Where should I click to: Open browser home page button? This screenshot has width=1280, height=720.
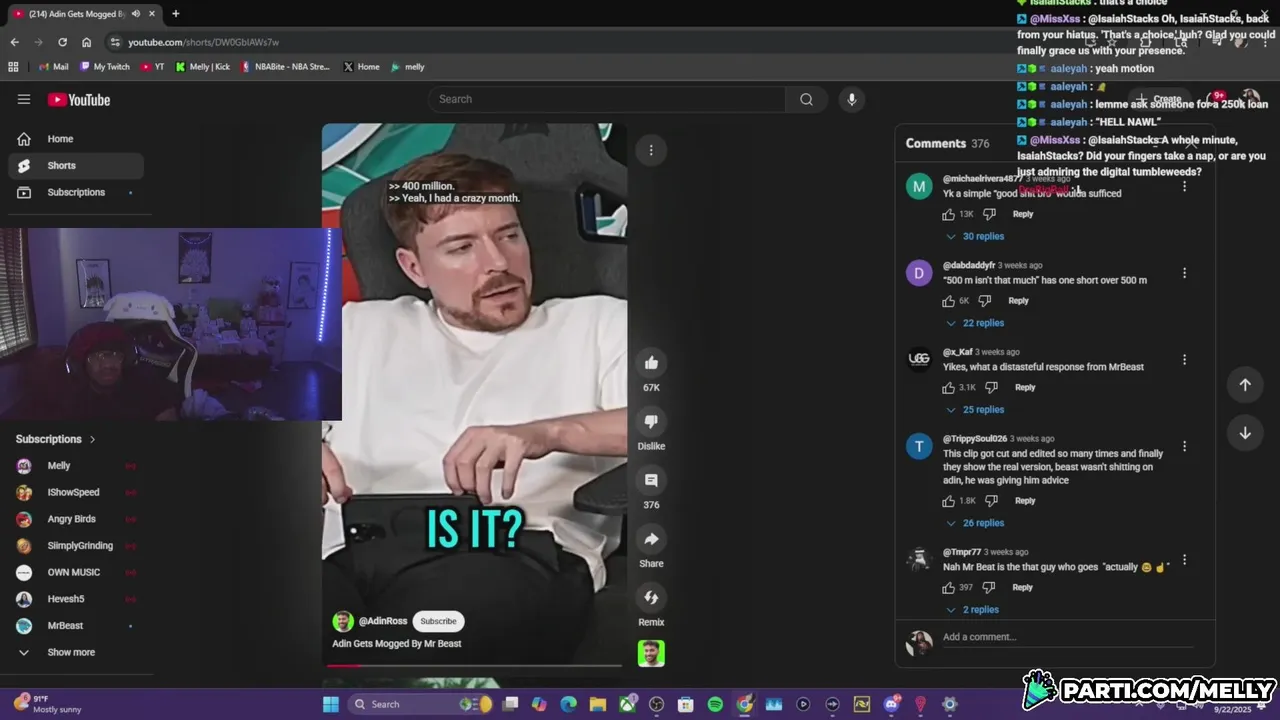pos(86,42)
